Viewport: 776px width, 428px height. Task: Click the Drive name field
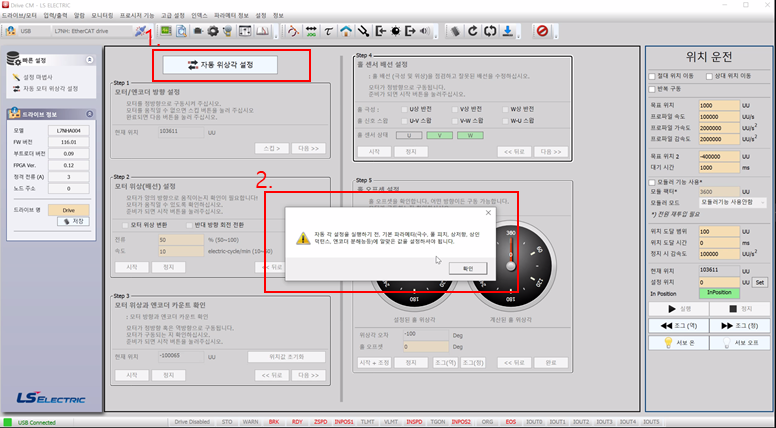click(x=69, y=210)
